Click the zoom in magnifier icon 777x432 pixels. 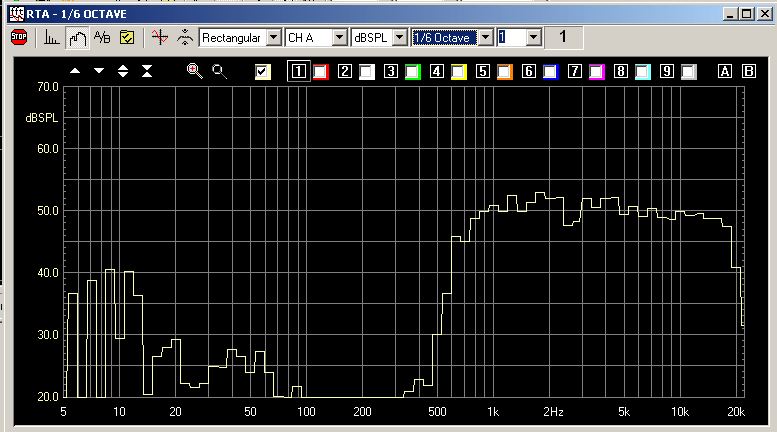coord(195,71)
